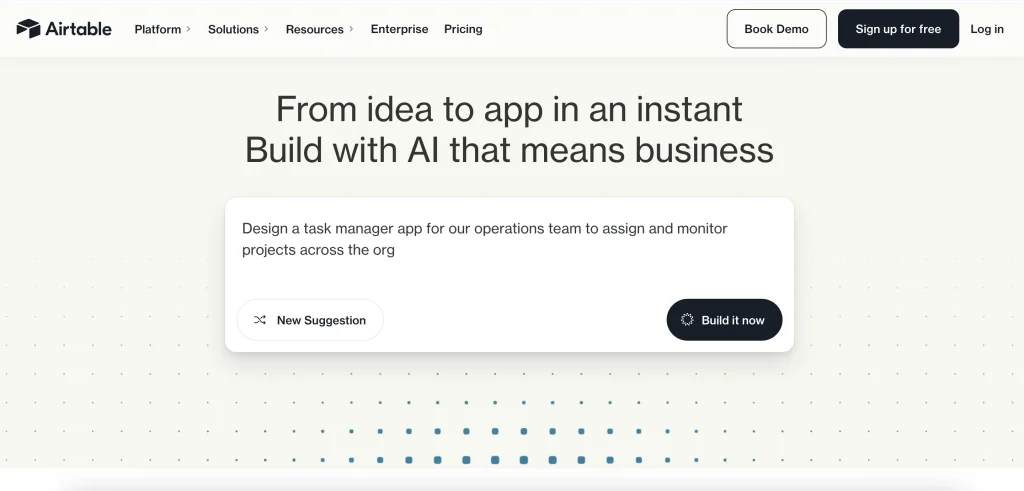1024x491 pixels.
Task: Click Sign up for free
Action: [898, 29]
